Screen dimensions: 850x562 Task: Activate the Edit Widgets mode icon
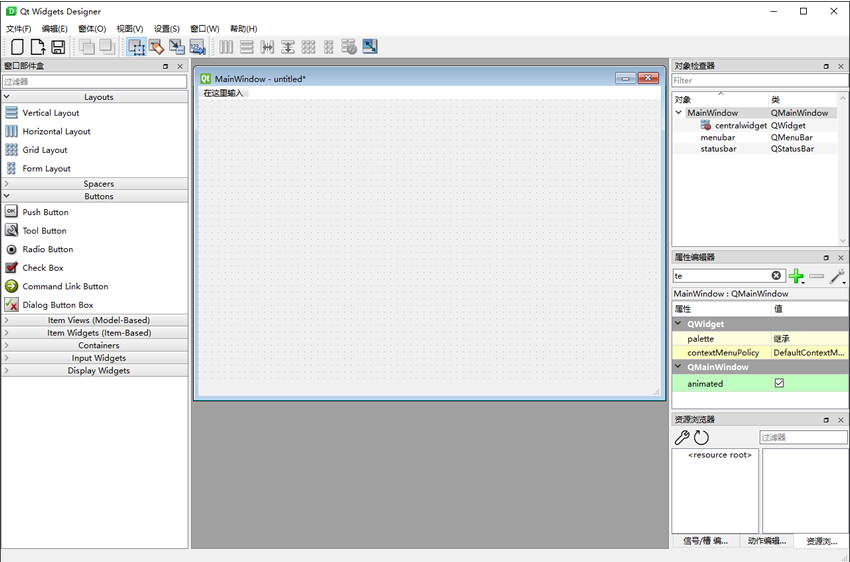coord(136,47)
